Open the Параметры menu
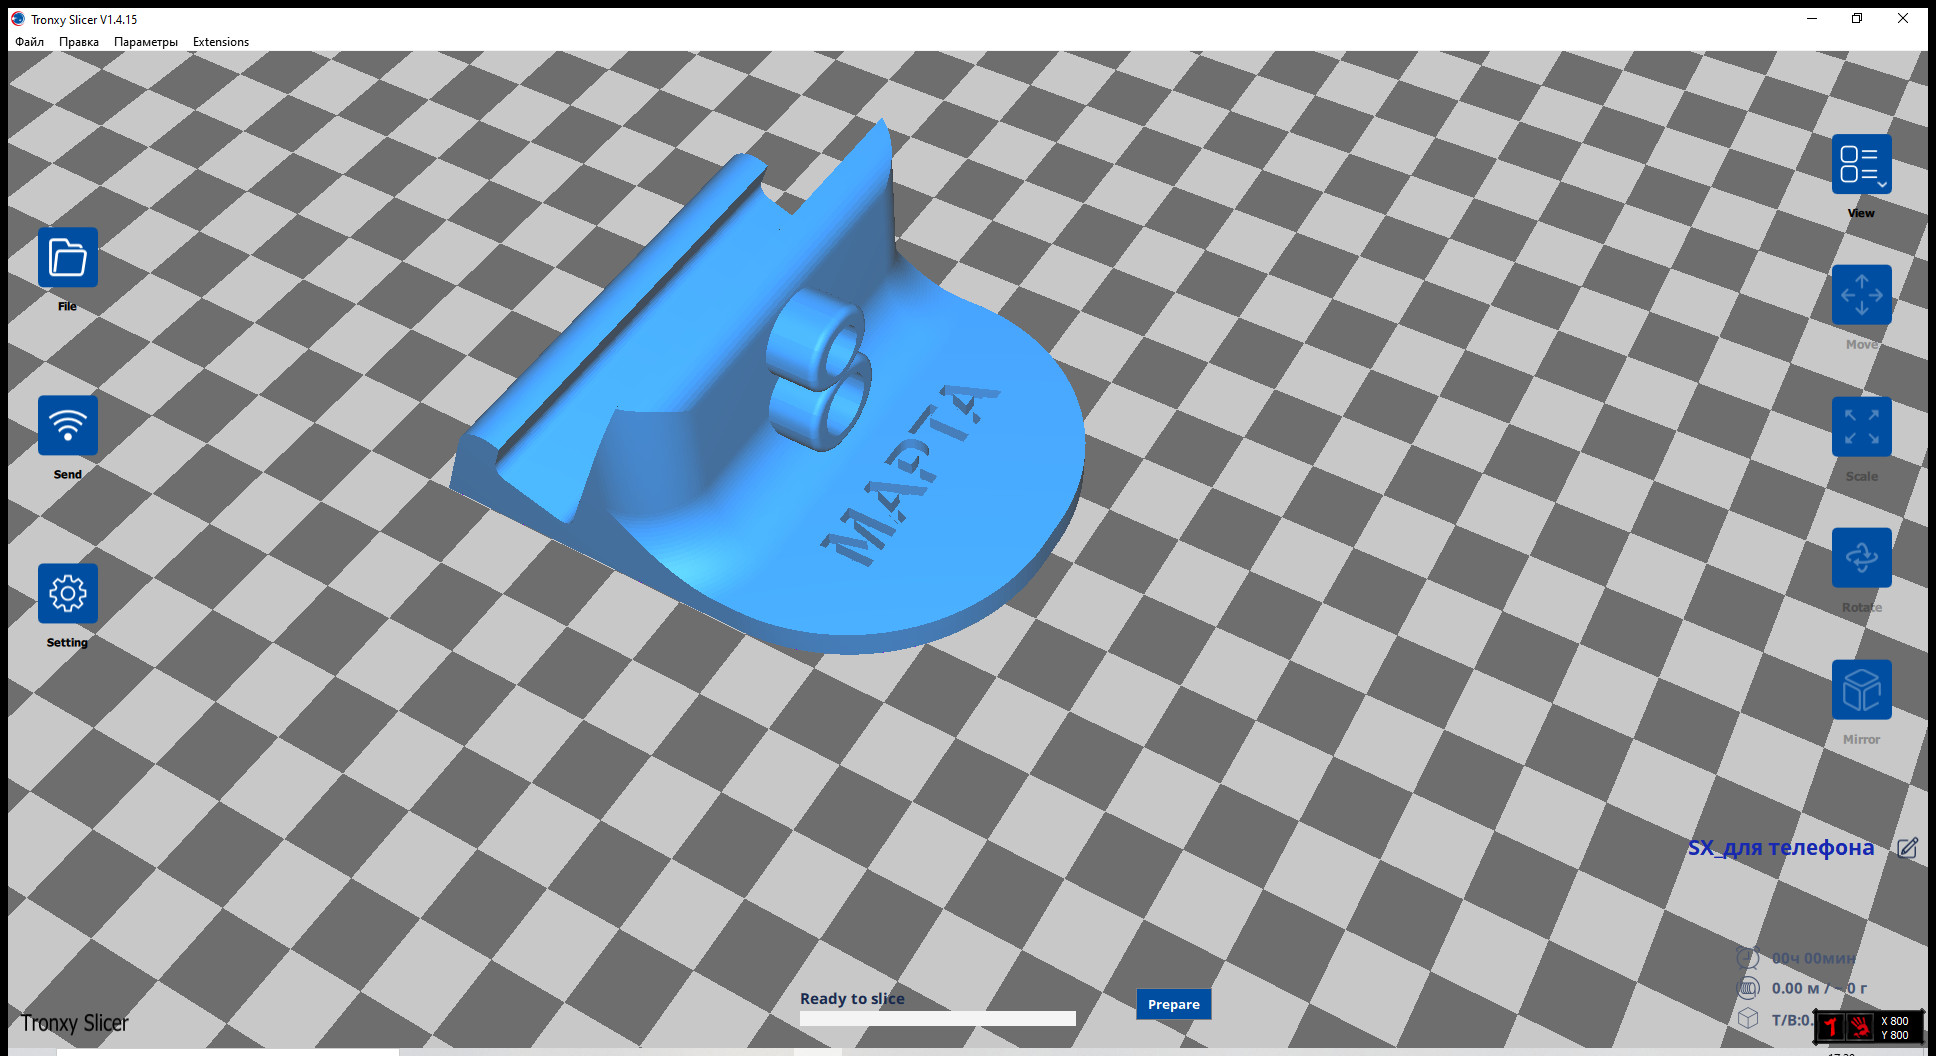This screenshot has width=1936, height=1056. point(146,42)
